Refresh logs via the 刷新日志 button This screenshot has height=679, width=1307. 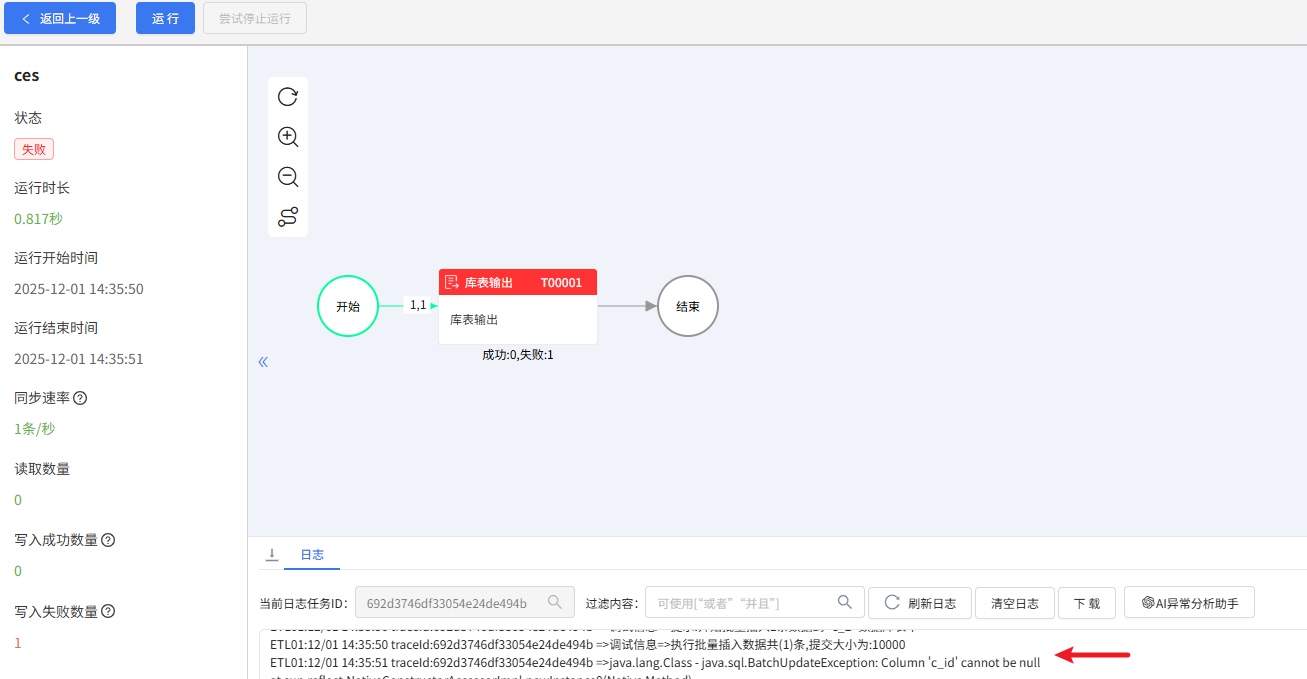pos(919,602)
